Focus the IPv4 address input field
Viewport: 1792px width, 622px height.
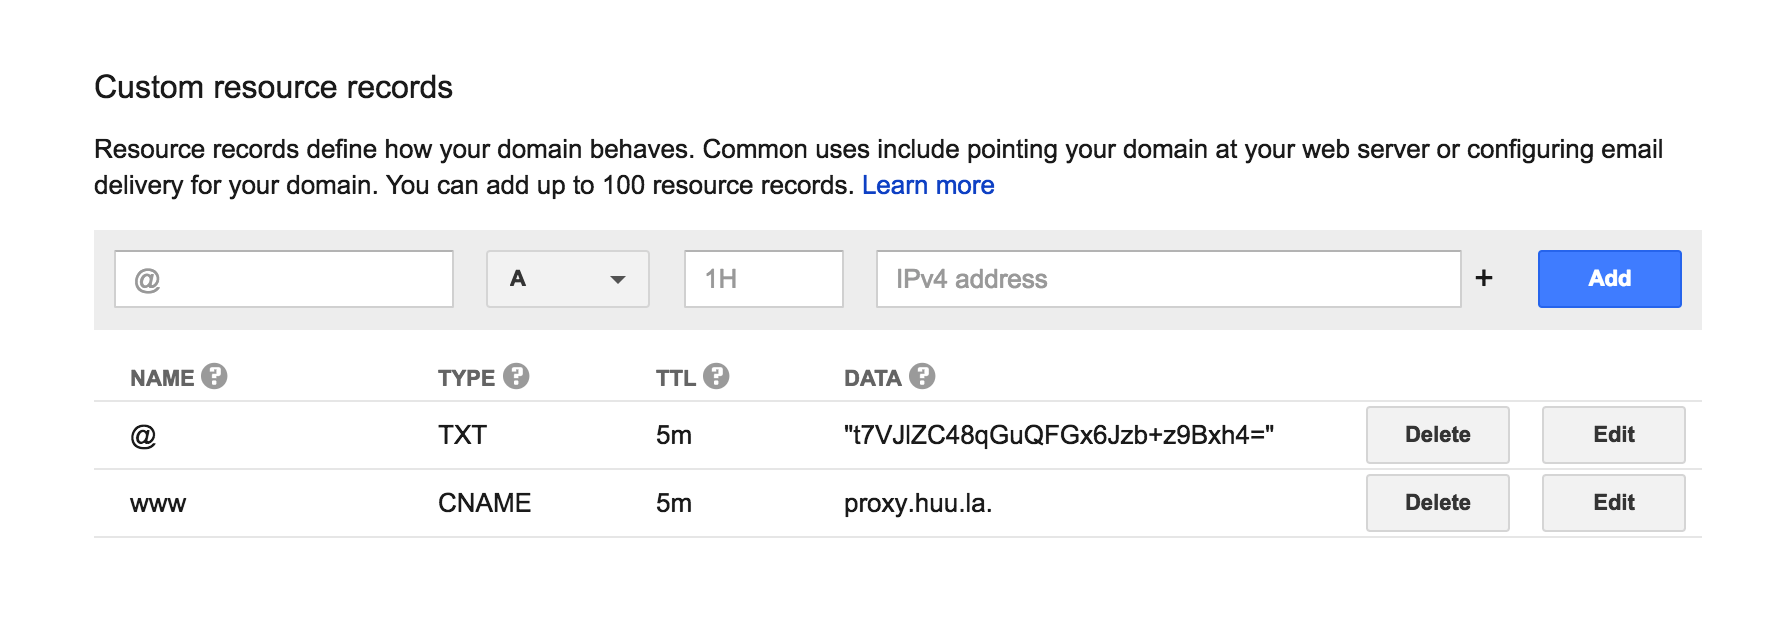pyautogui.click(x=1168, y=279)
